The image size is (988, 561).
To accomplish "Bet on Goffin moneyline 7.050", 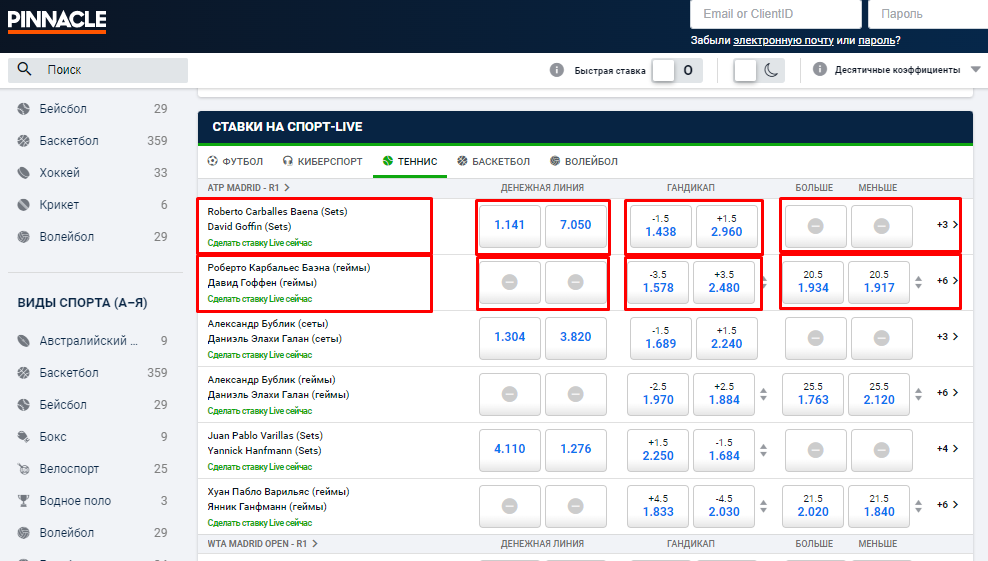I will point(576,225).
